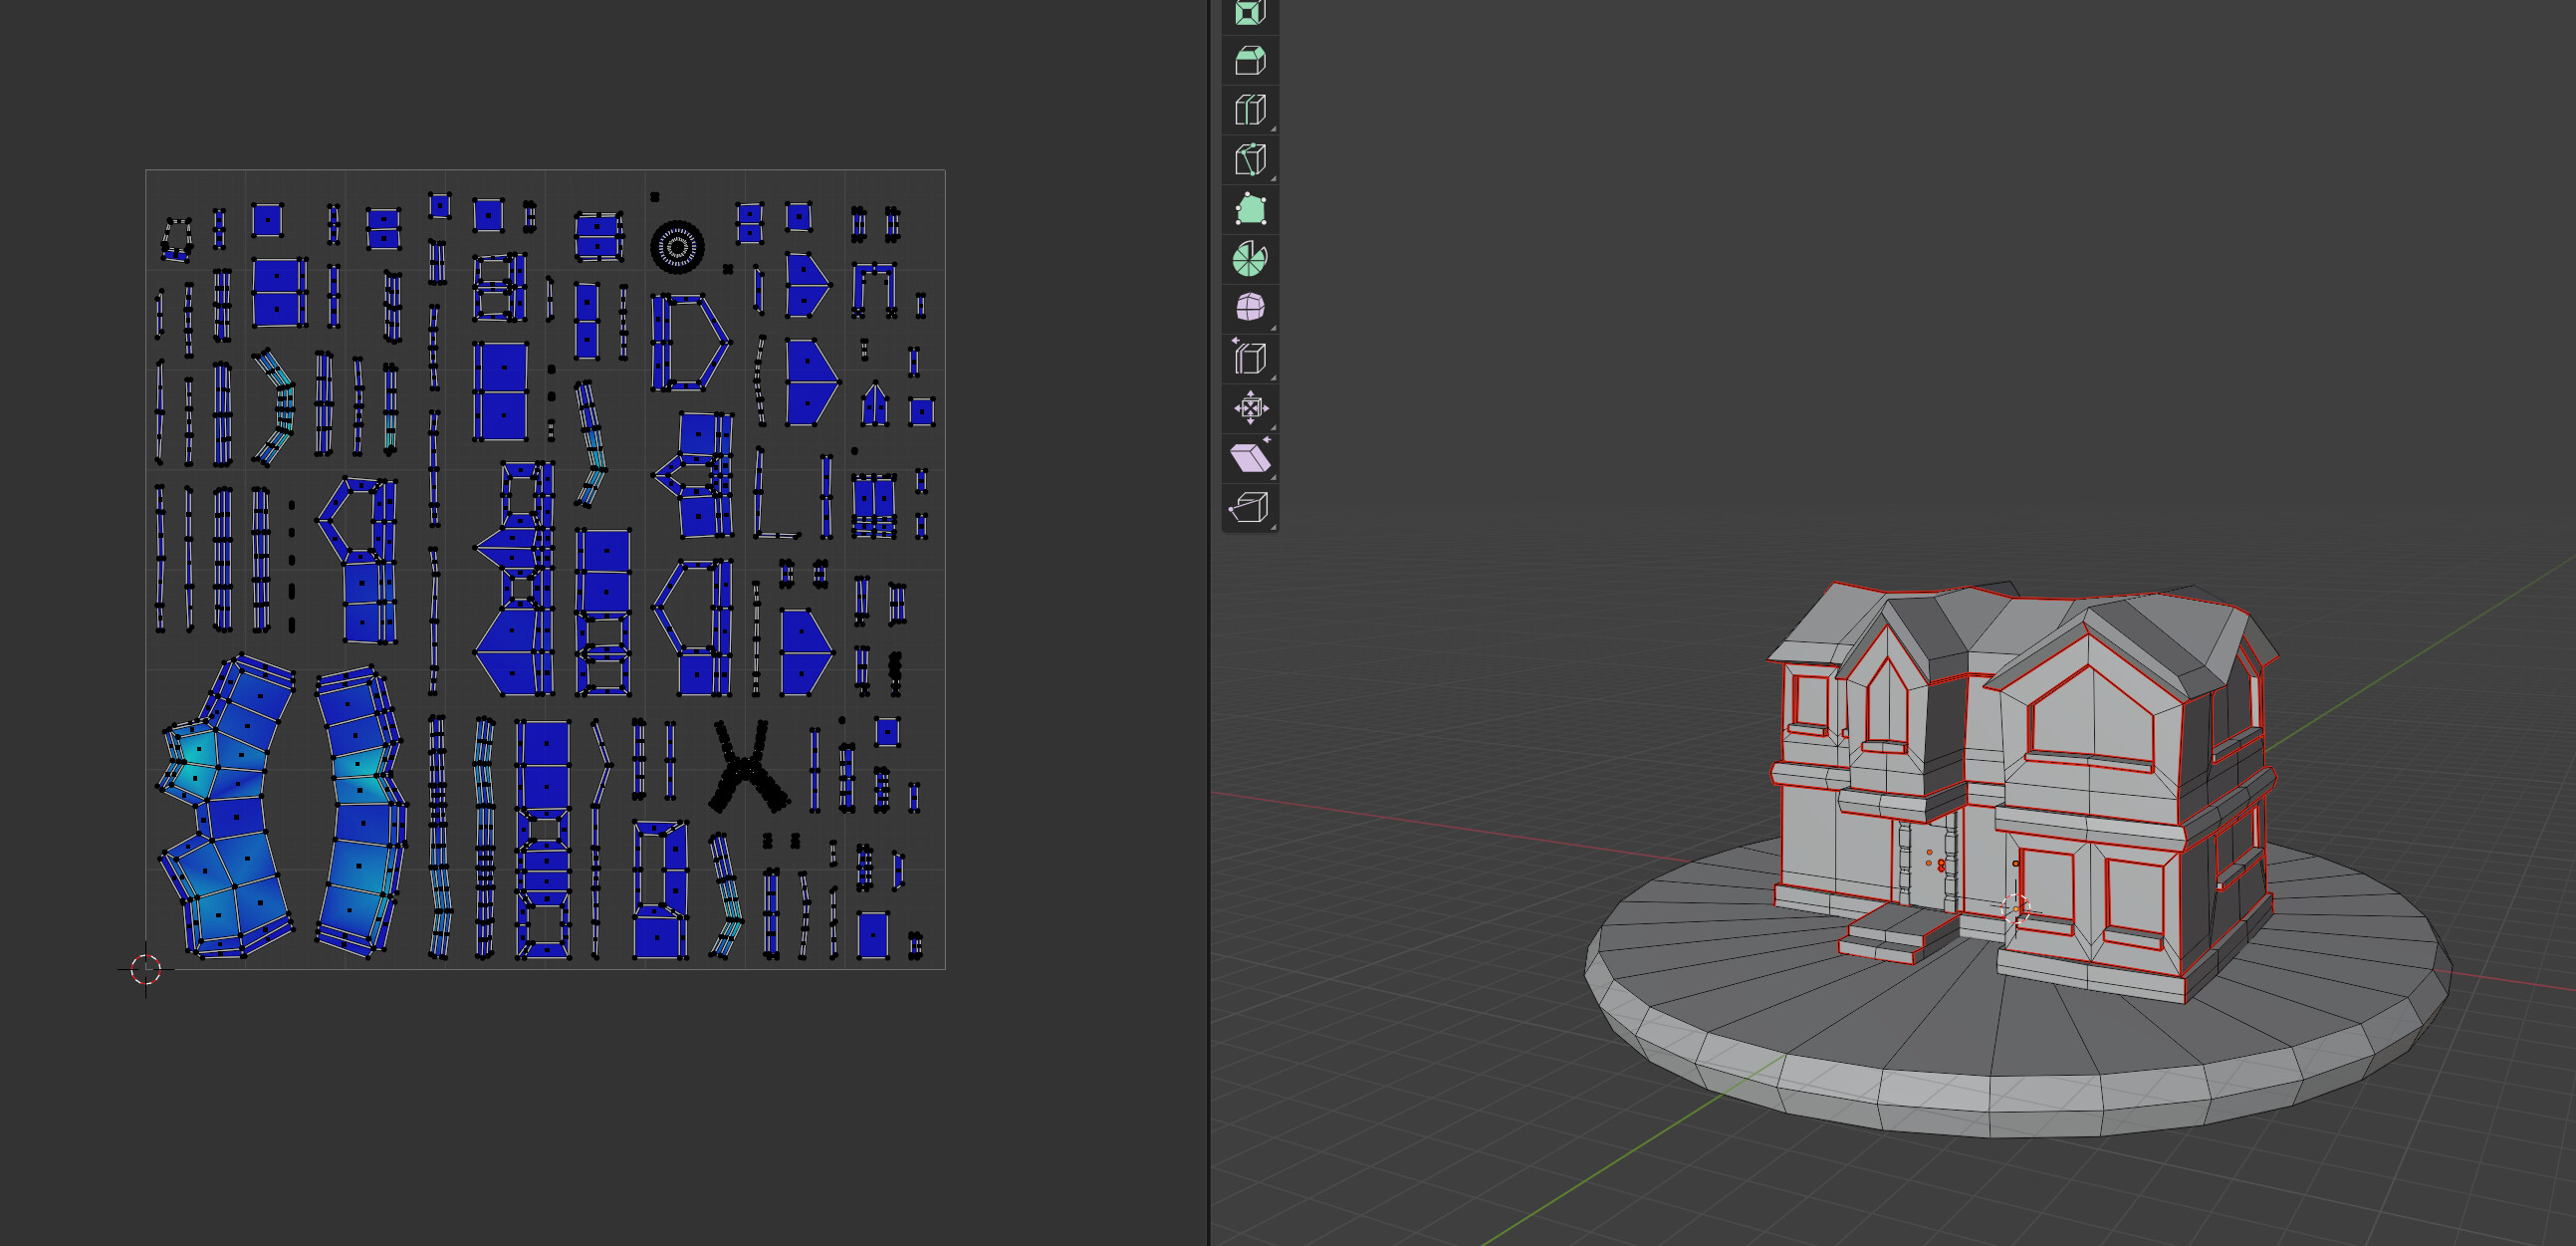Activate the Shrink/Fatten tool

pyautogui.click(x=1249, y=408)
